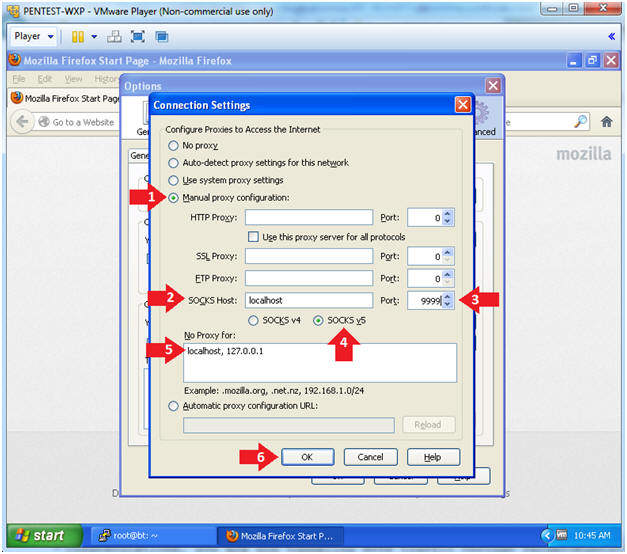Screen dimensions: 627x554
Task: Click the Firefox back navigation arrow
Action: [22, 122]
